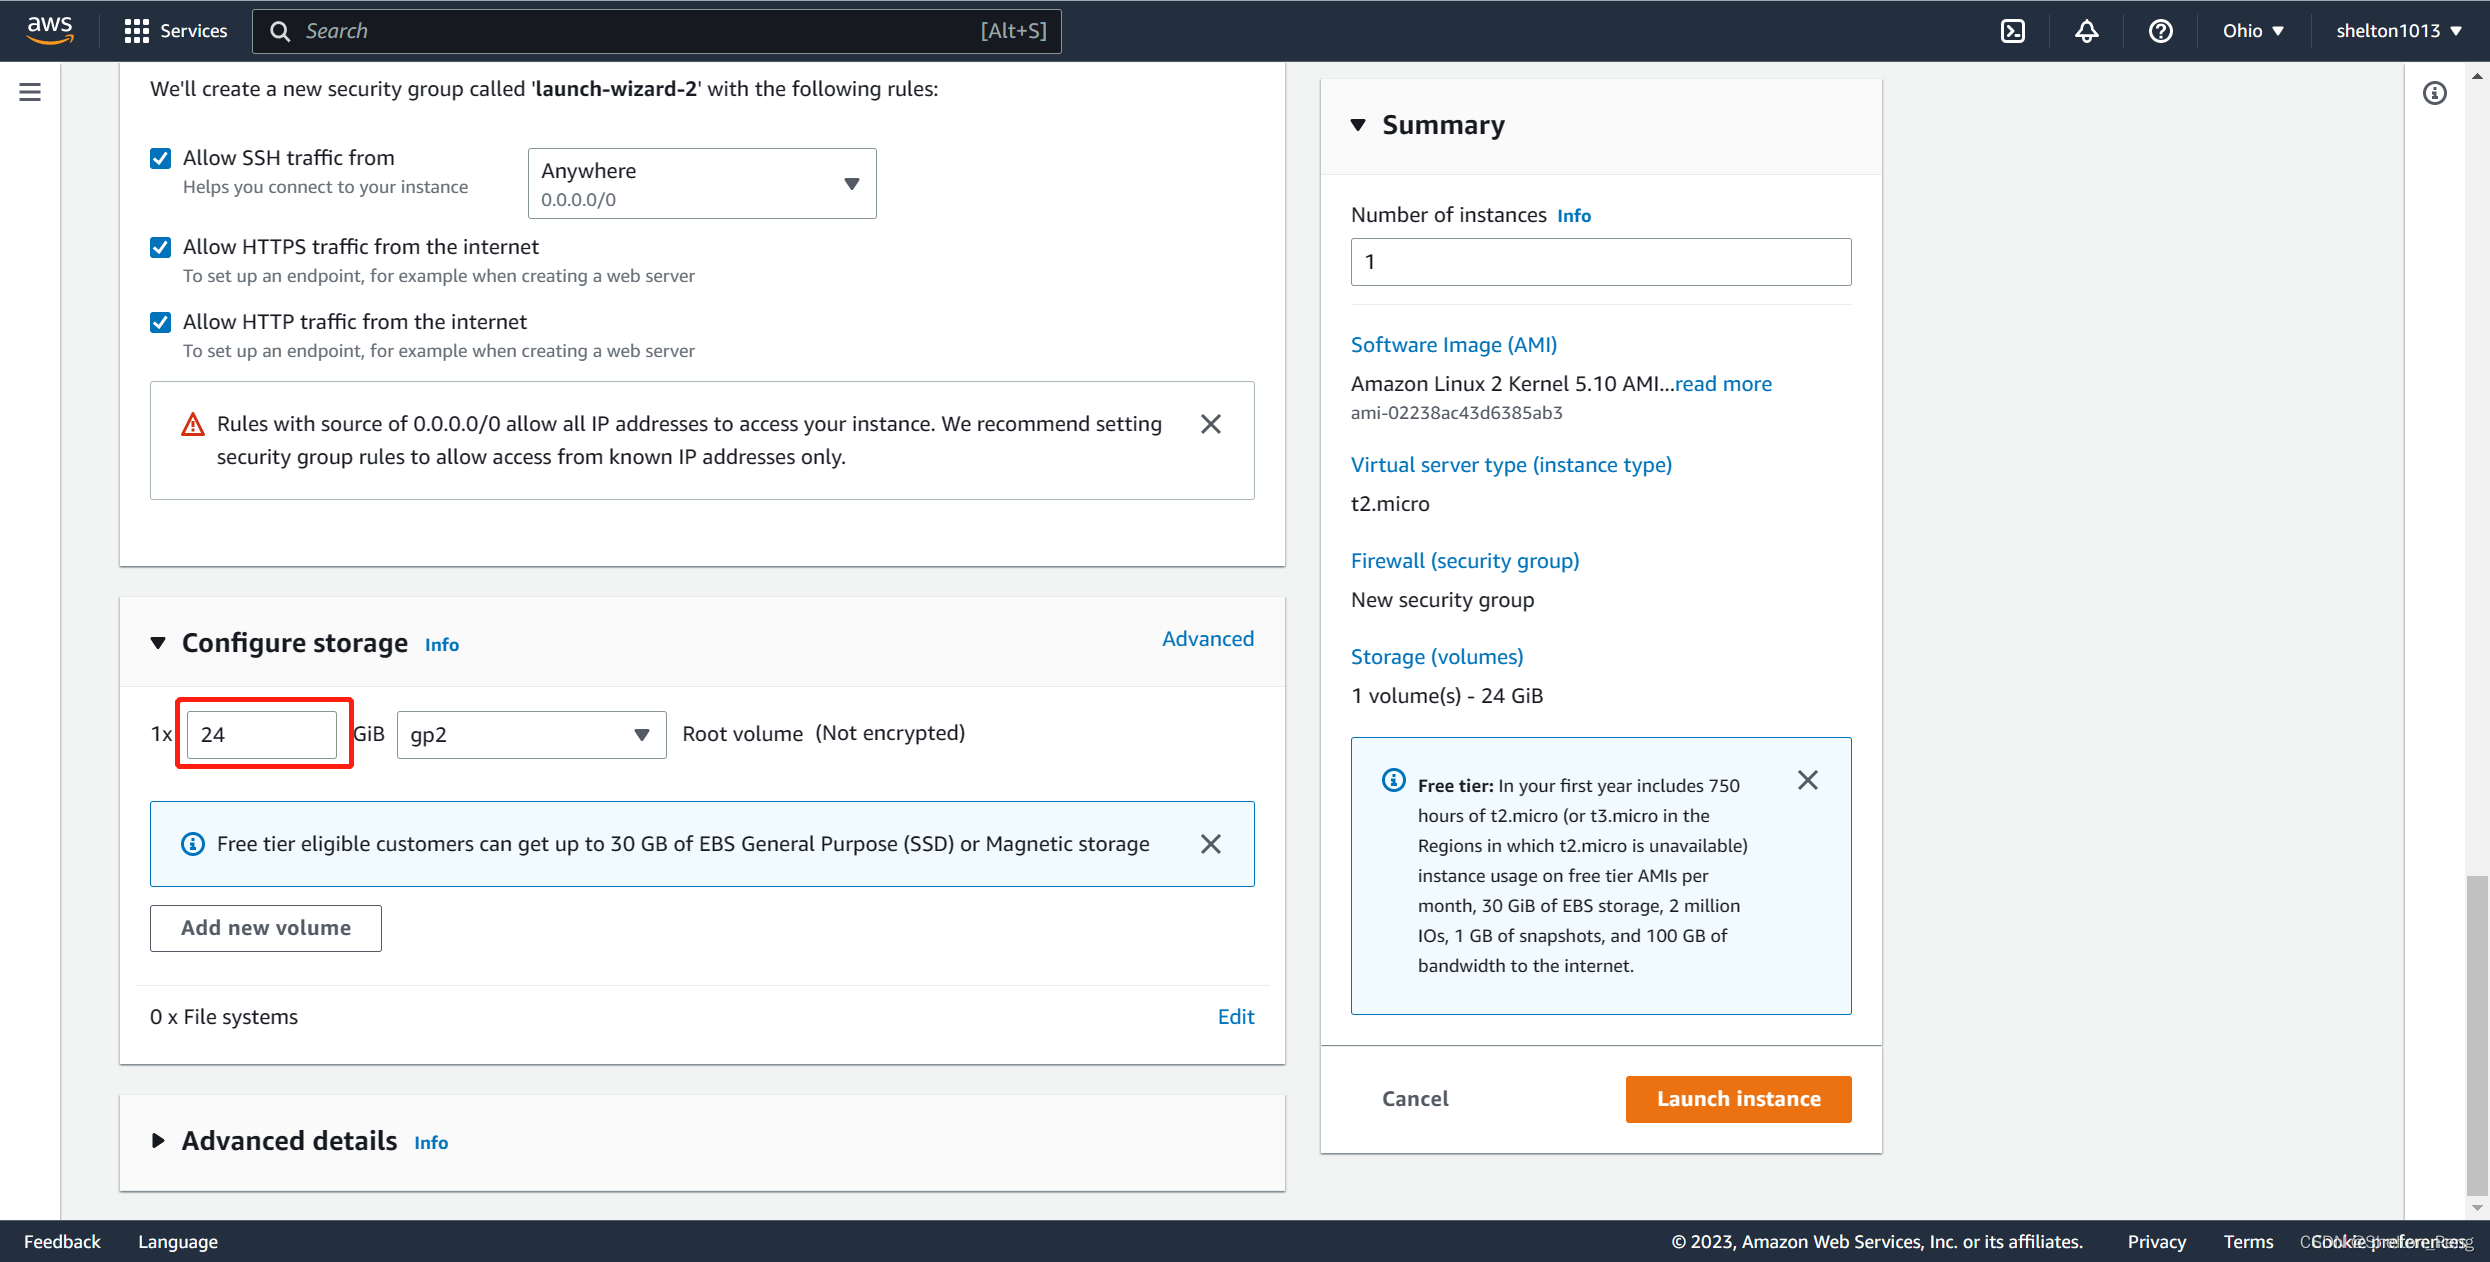Open the help question mark menu
This screenshot has width=2490, height=1262.
[x=2161, y=31]
